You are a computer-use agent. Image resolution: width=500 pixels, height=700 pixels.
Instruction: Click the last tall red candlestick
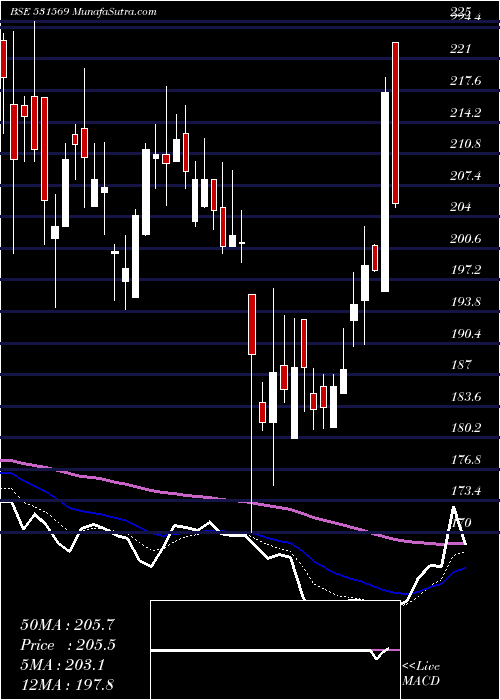click(395, 123)
